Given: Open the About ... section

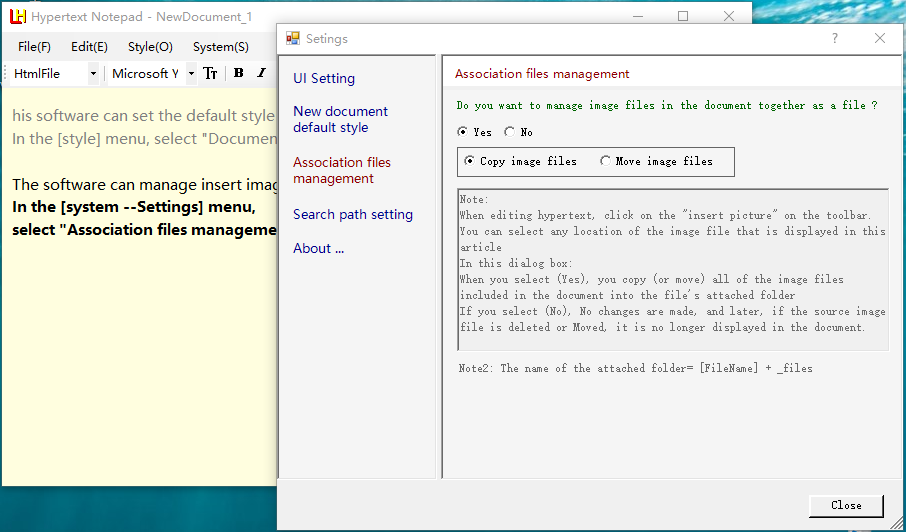Looking at the screenshot, I should coord(318,248).
